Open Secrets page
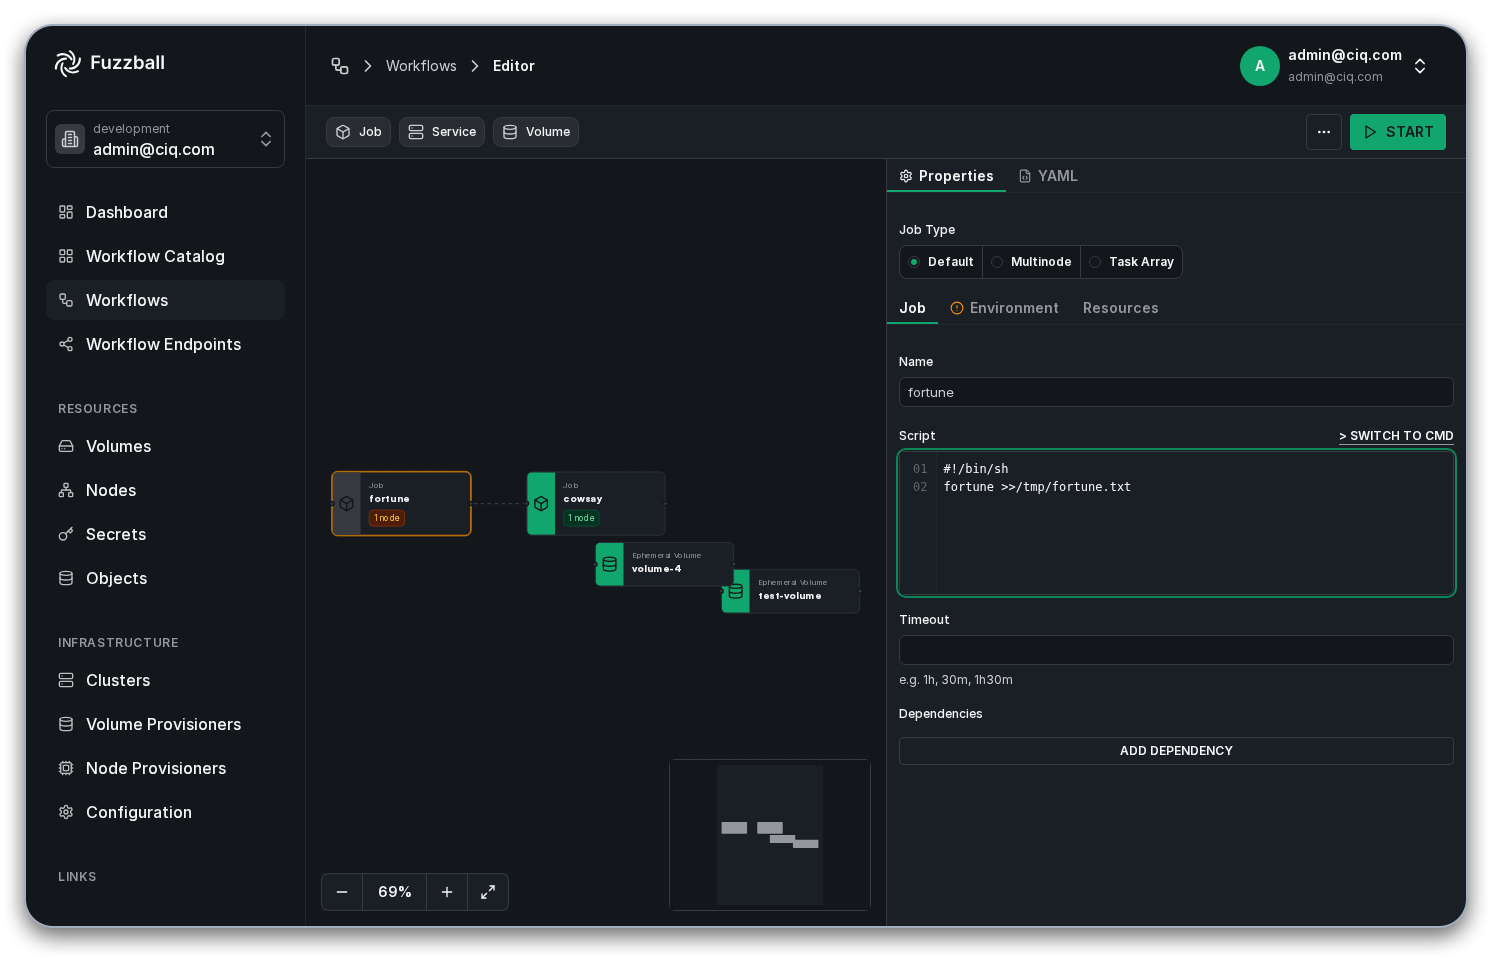 (166, 534)
